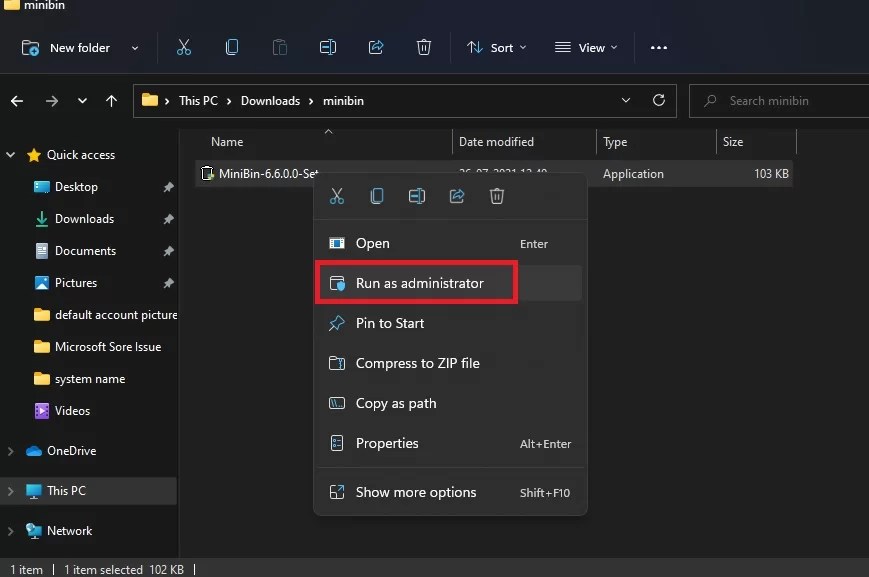This screenshot has width=869, height=577.
Task: Open the Sort dropdown
Action: [x=497, y=47]
